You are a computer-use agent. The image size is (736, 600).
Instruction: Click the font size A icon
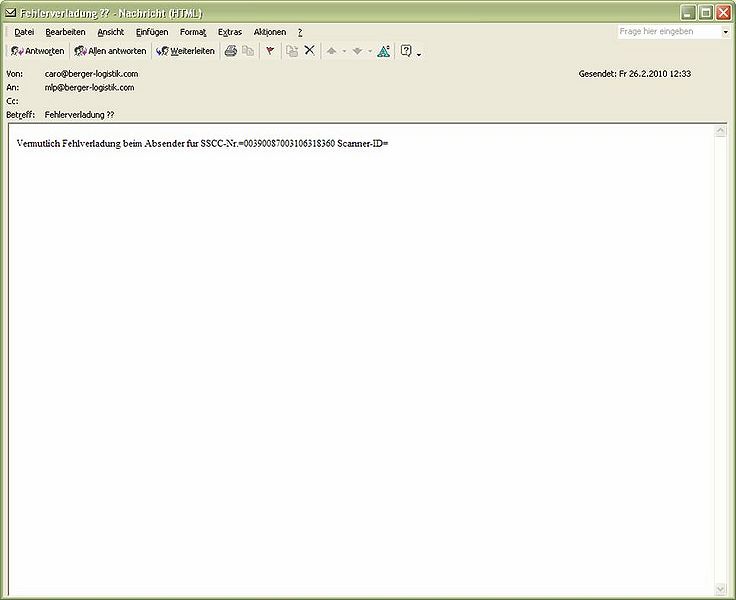(x=383, y=51)
